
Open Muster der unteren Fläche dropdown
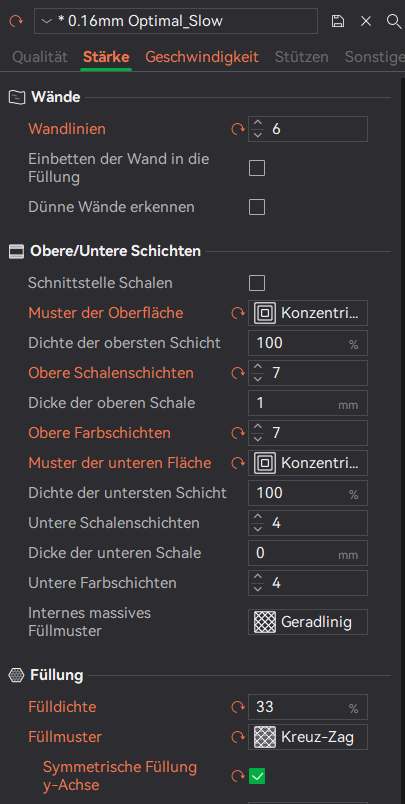[308, 463]
